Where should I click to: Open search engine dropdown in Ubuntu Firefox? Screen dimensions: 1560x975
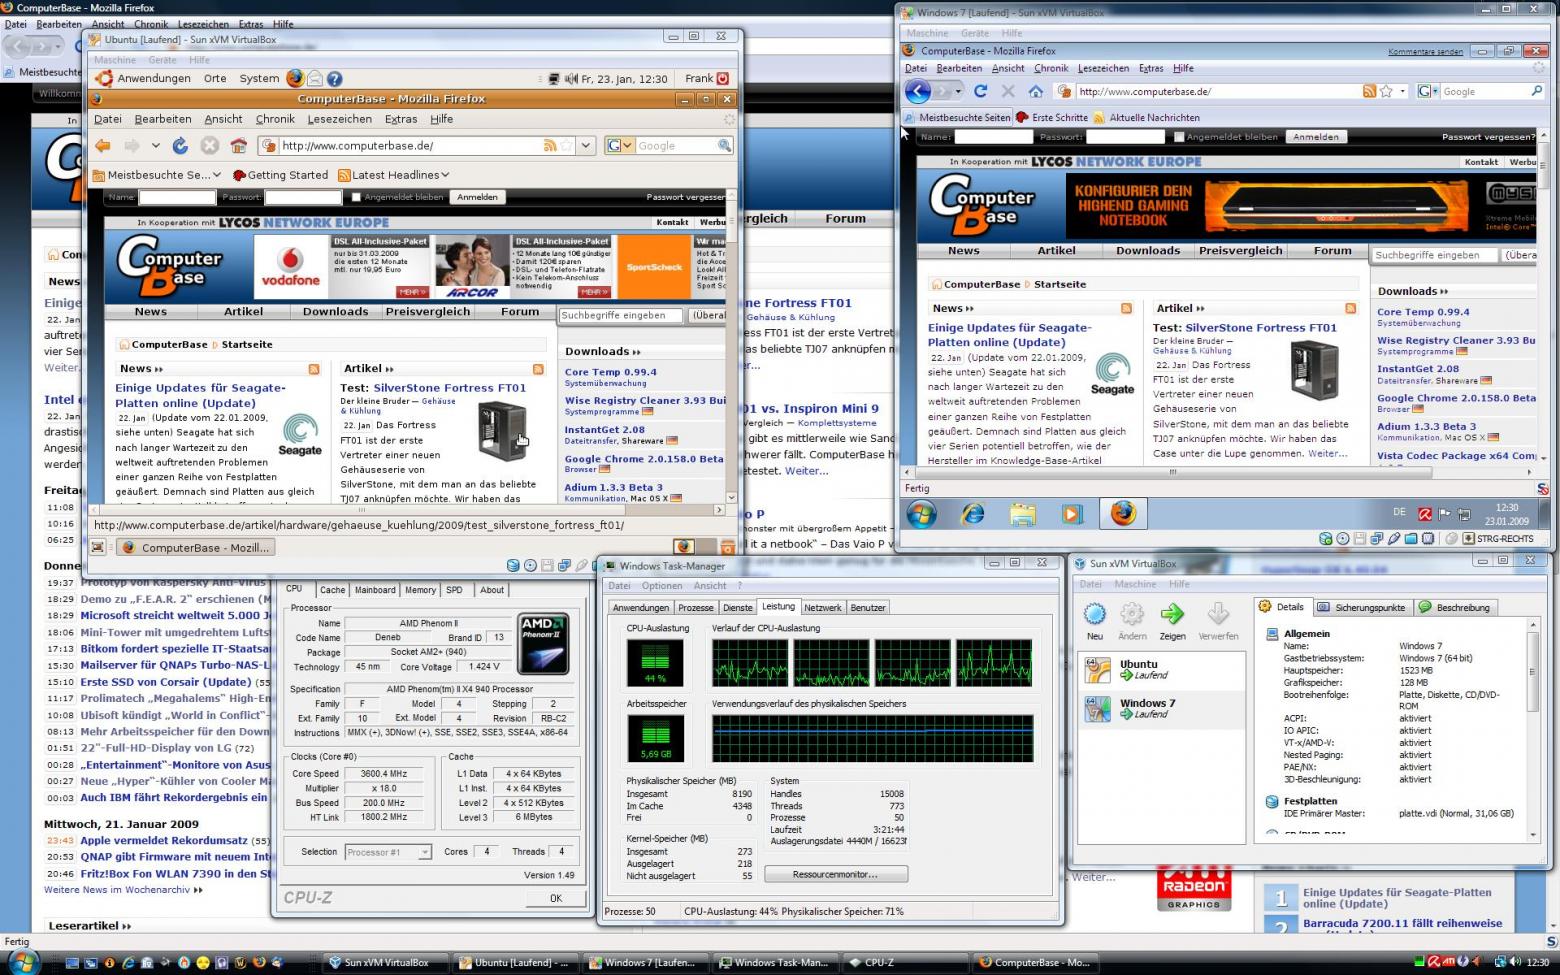(627, 145)
